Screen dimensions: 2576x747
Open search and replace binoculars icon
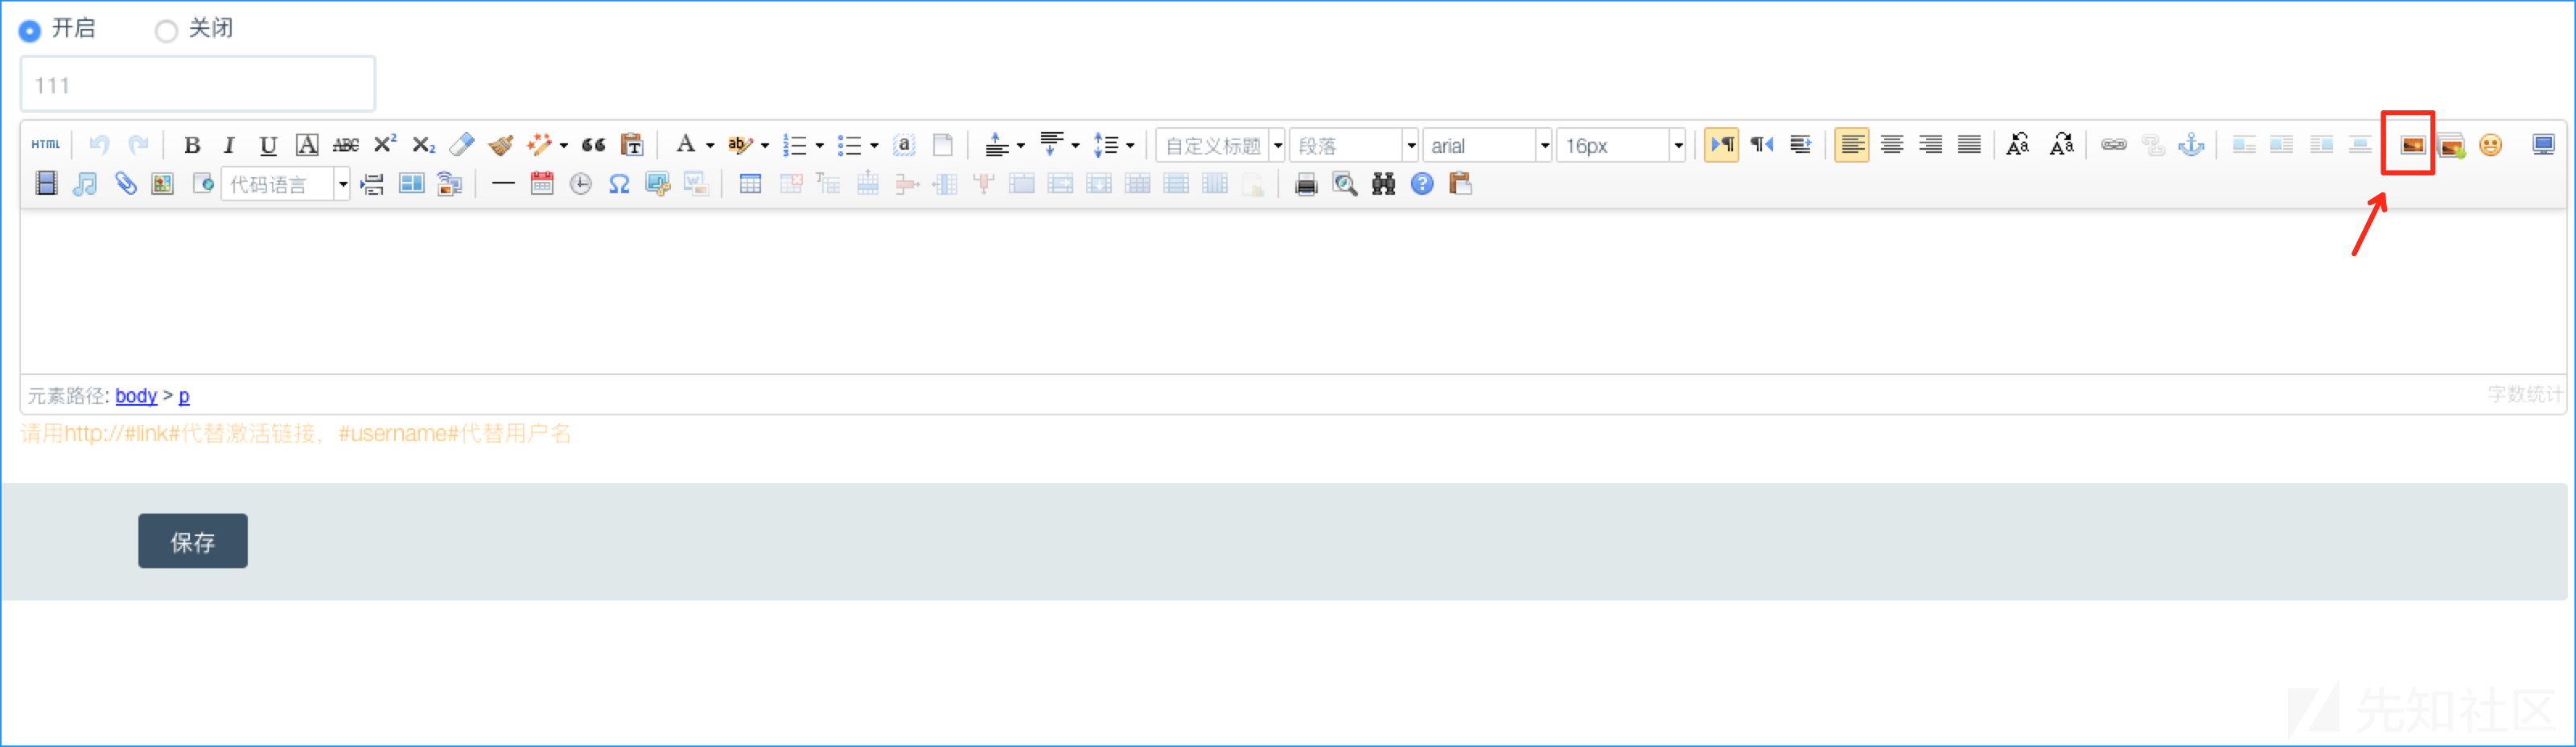point(1383,184)
